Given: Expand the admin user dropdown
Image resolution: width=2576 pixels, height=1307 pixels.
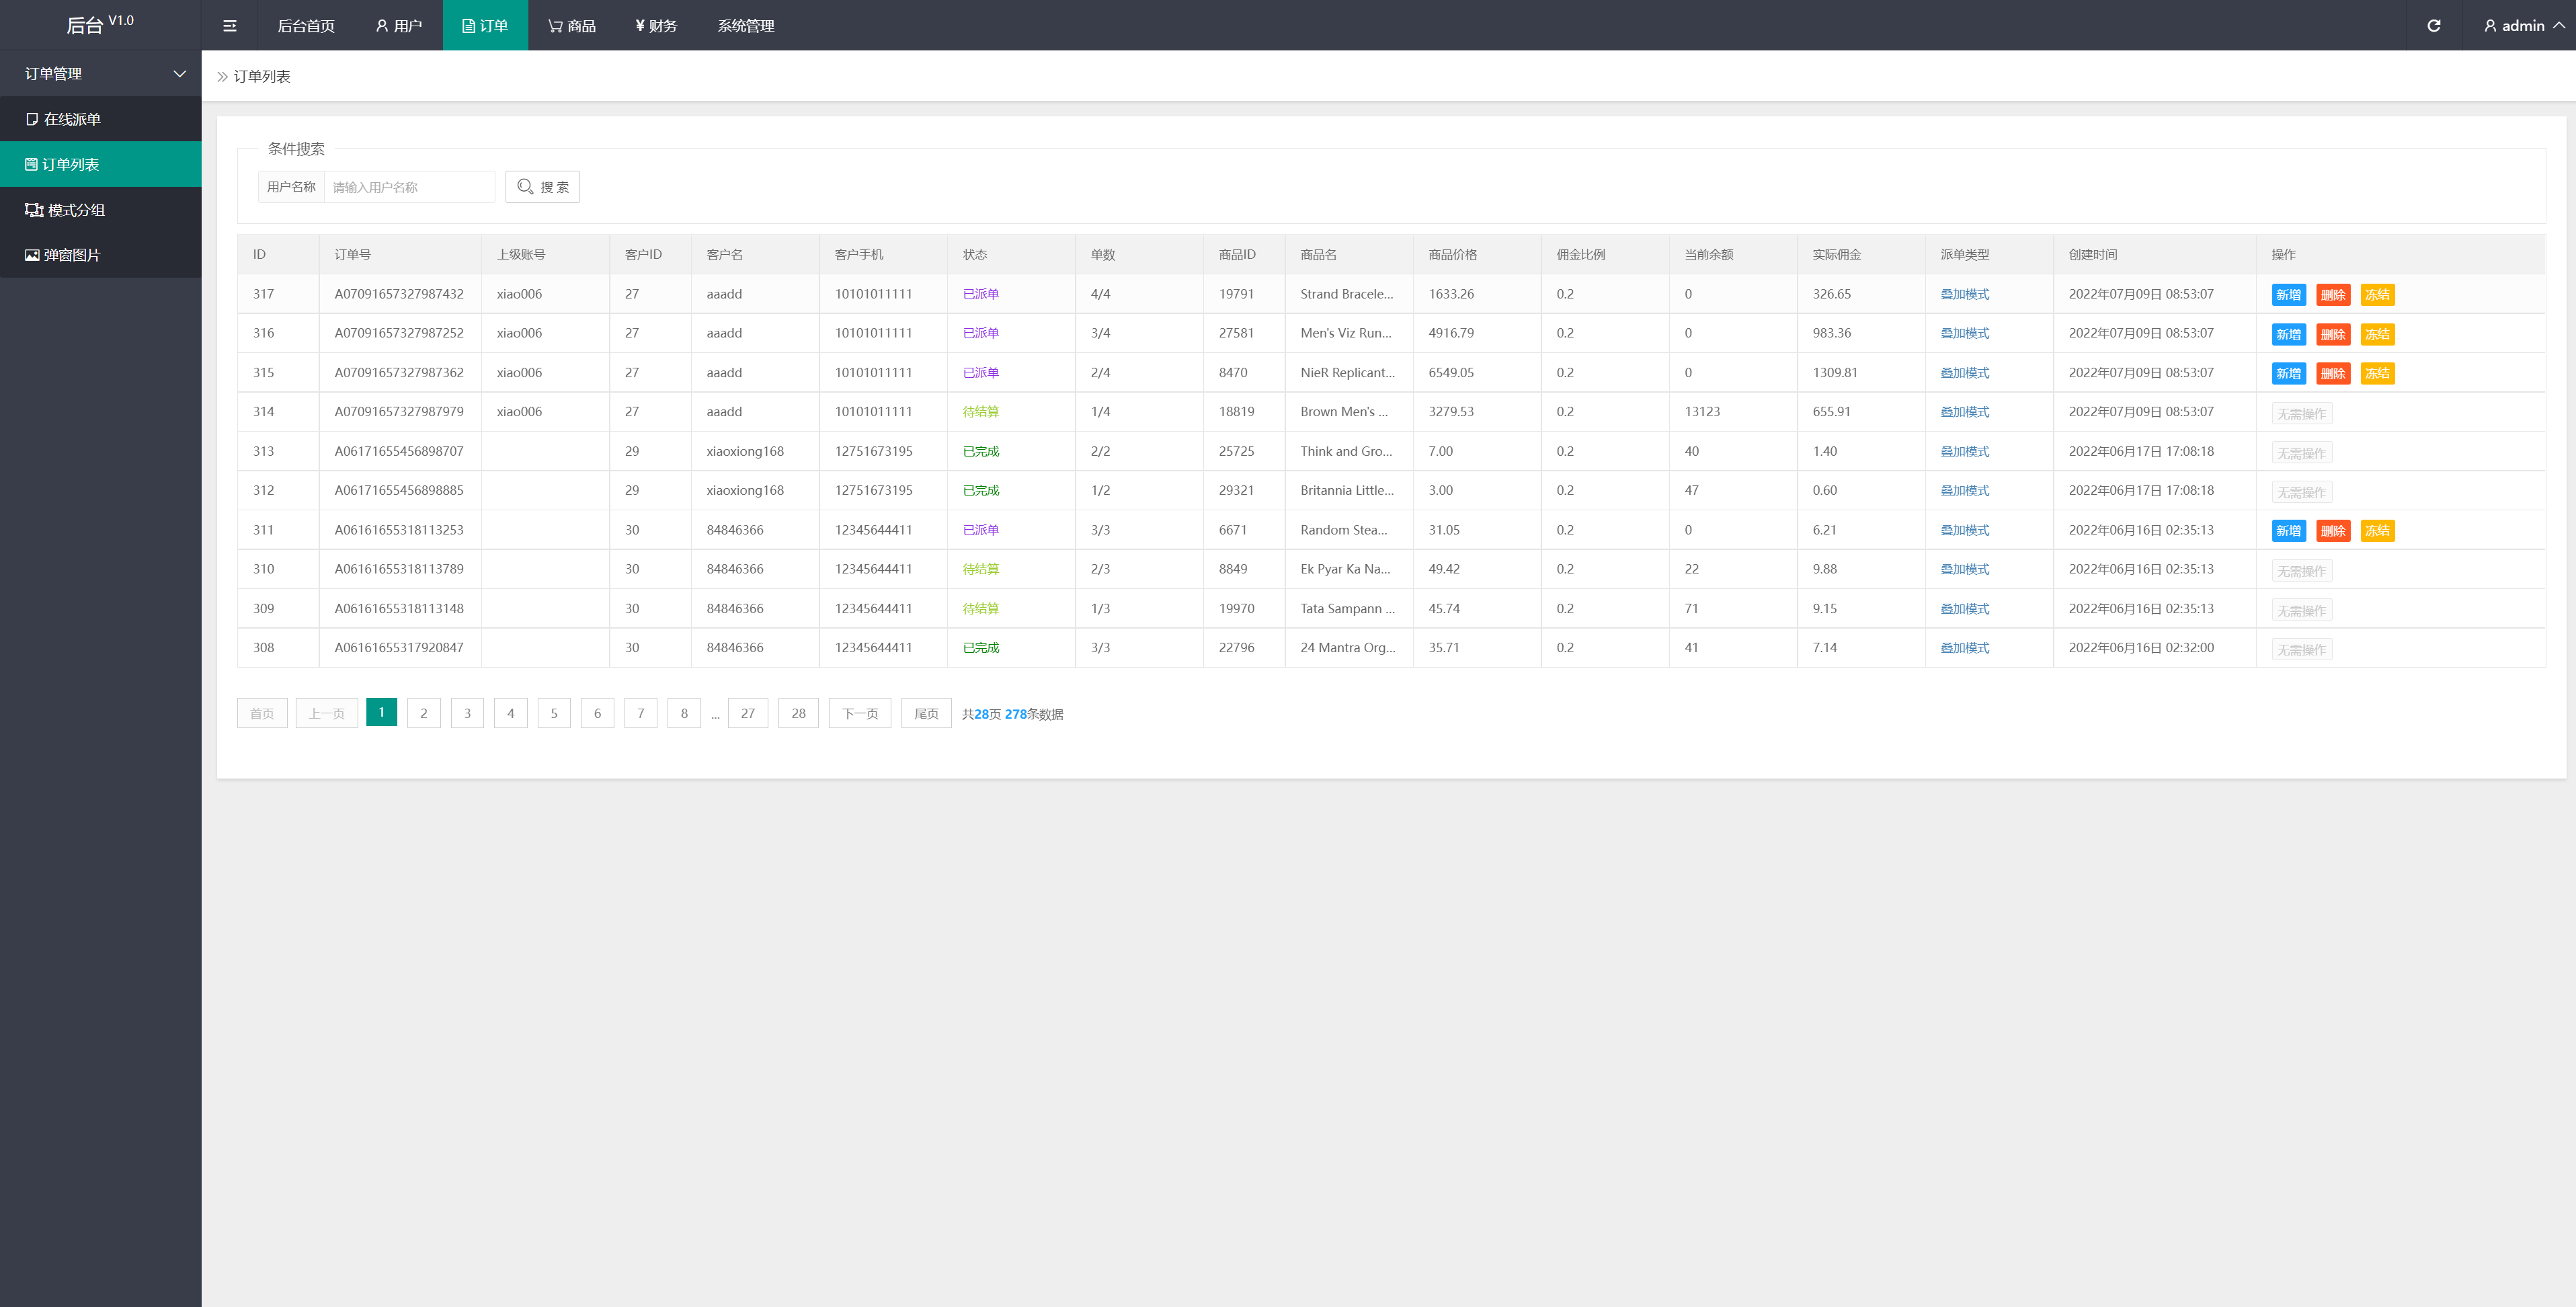Looking at the screenshot, I should coord(2523,26).
